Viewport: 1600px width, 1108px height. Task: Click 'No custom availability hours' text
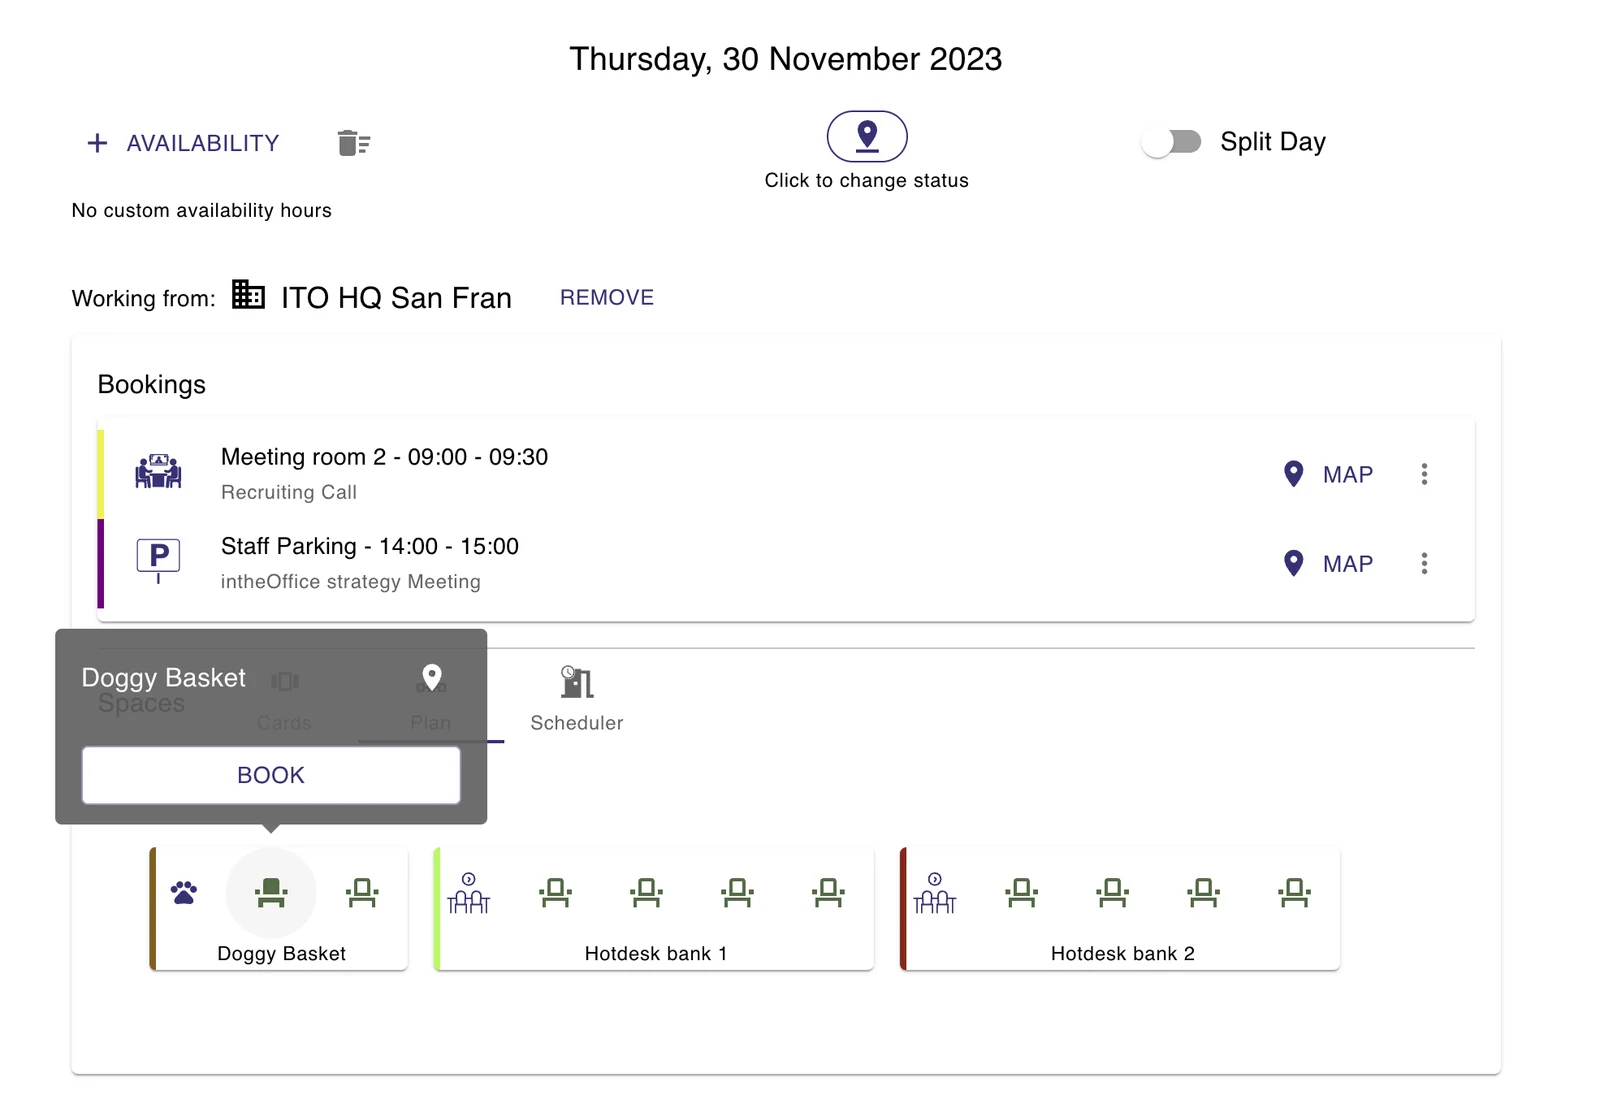(x=202, y=211)
